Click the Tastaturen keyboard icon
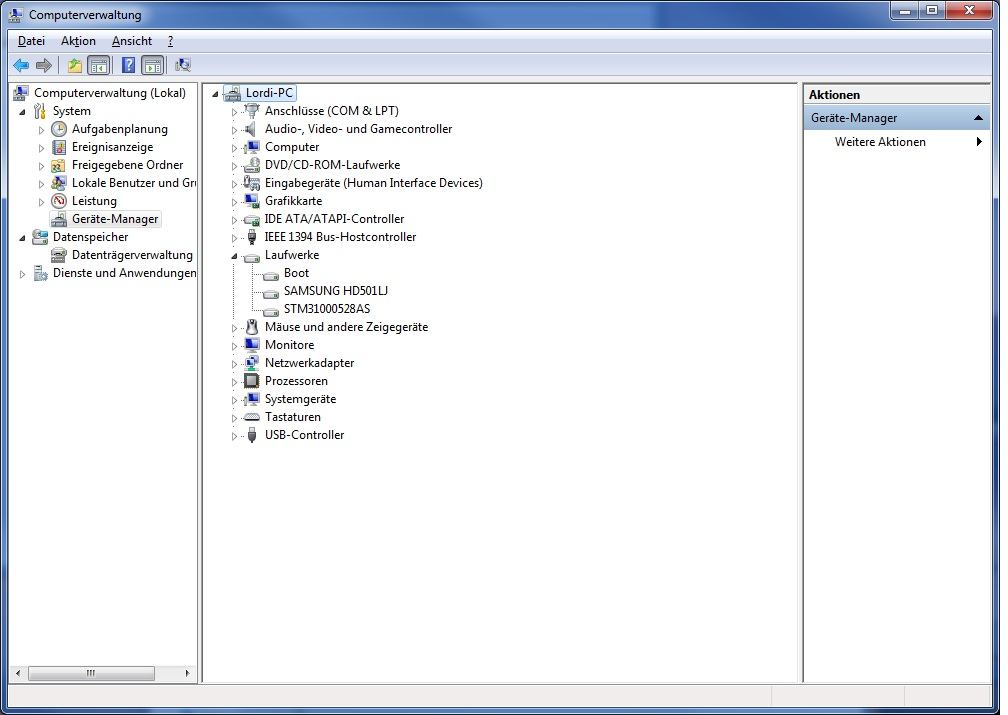Viewport: 1008px width, 715px height. (x=252, y=417)
